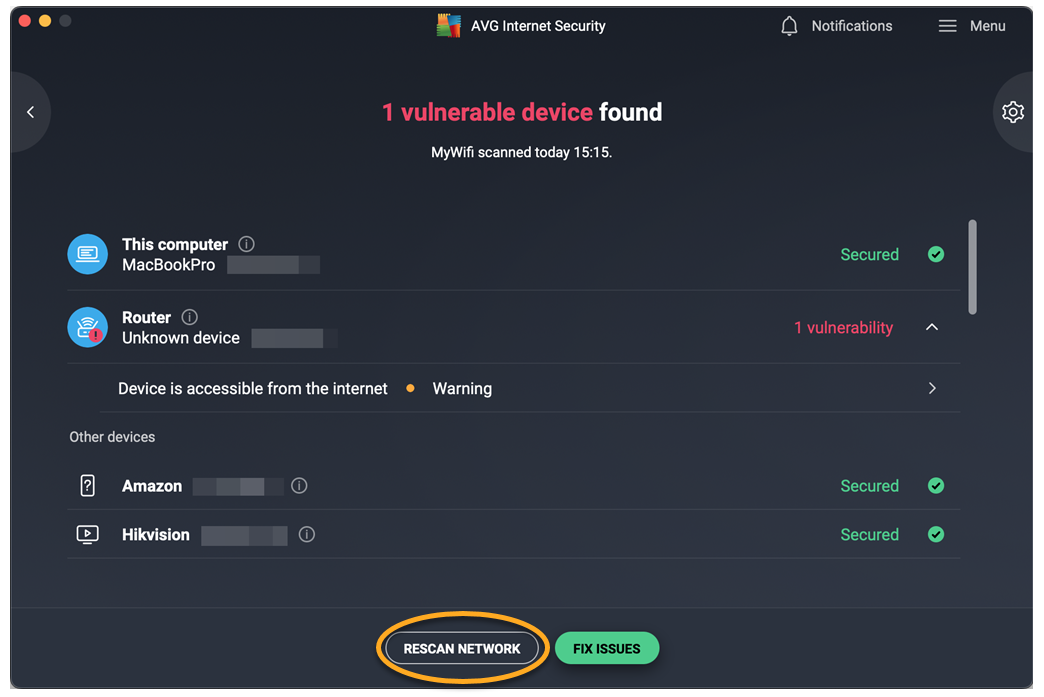Open Notifications panel label
The width and height of the screenshot is (1044, 697).
pyautogui.click(x=851, y=26)
